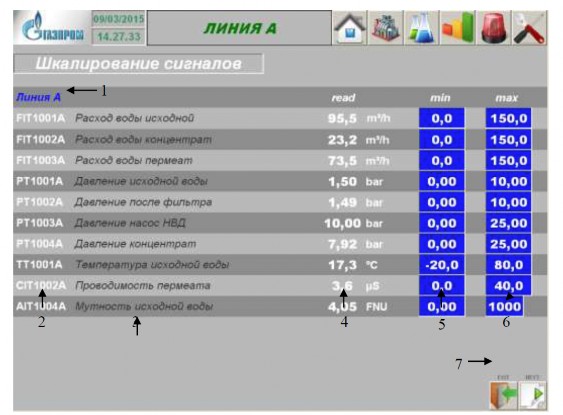The image size is (563, 415).
Task: Click the ЛИНИЯ А title banner
Action: tap(239, 28)
